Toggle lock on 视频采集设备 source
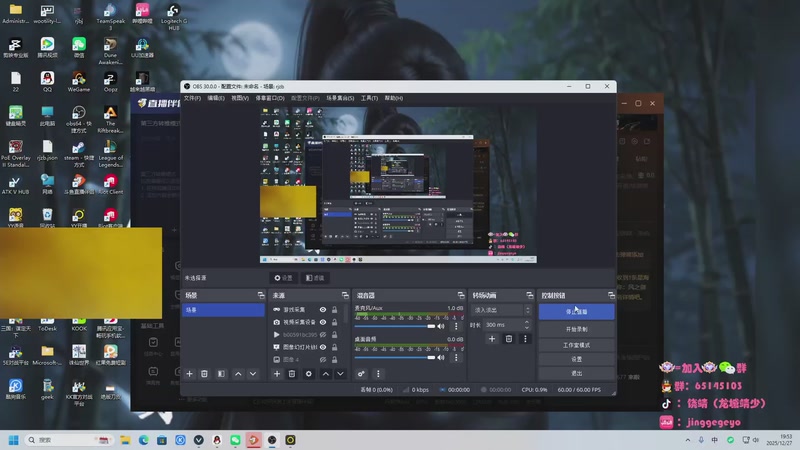800x450 pixels. pos(334,322)
